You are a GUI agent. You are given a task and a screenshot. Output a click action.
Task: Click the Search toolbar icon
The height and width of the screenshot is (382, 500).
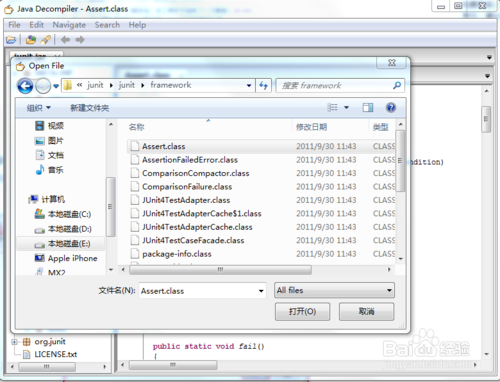coord(46,40)
